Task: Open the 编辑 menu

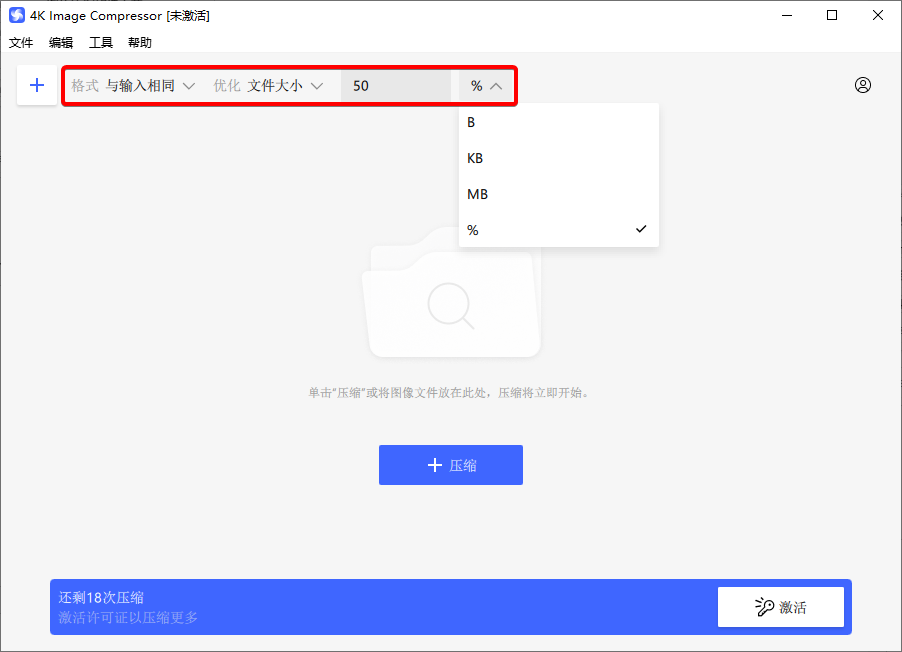Action: (60, 43)
